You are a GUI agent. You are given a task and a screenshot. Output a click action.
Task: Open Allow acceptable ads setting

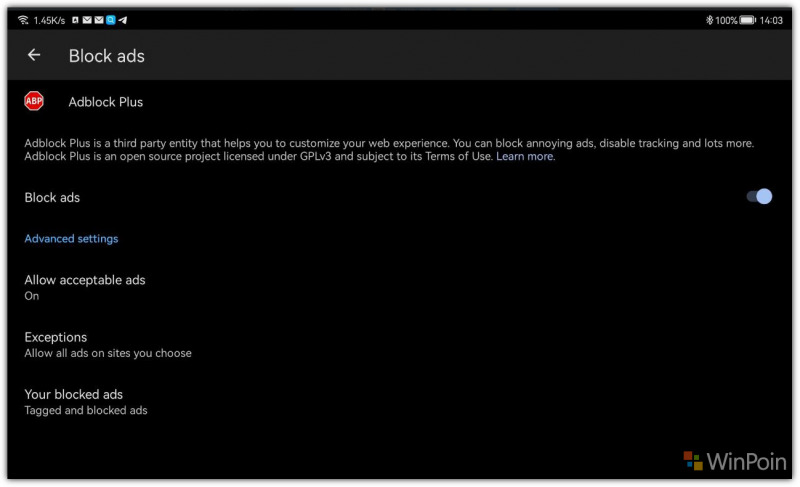pyautogui.click(x=399, y=287)
